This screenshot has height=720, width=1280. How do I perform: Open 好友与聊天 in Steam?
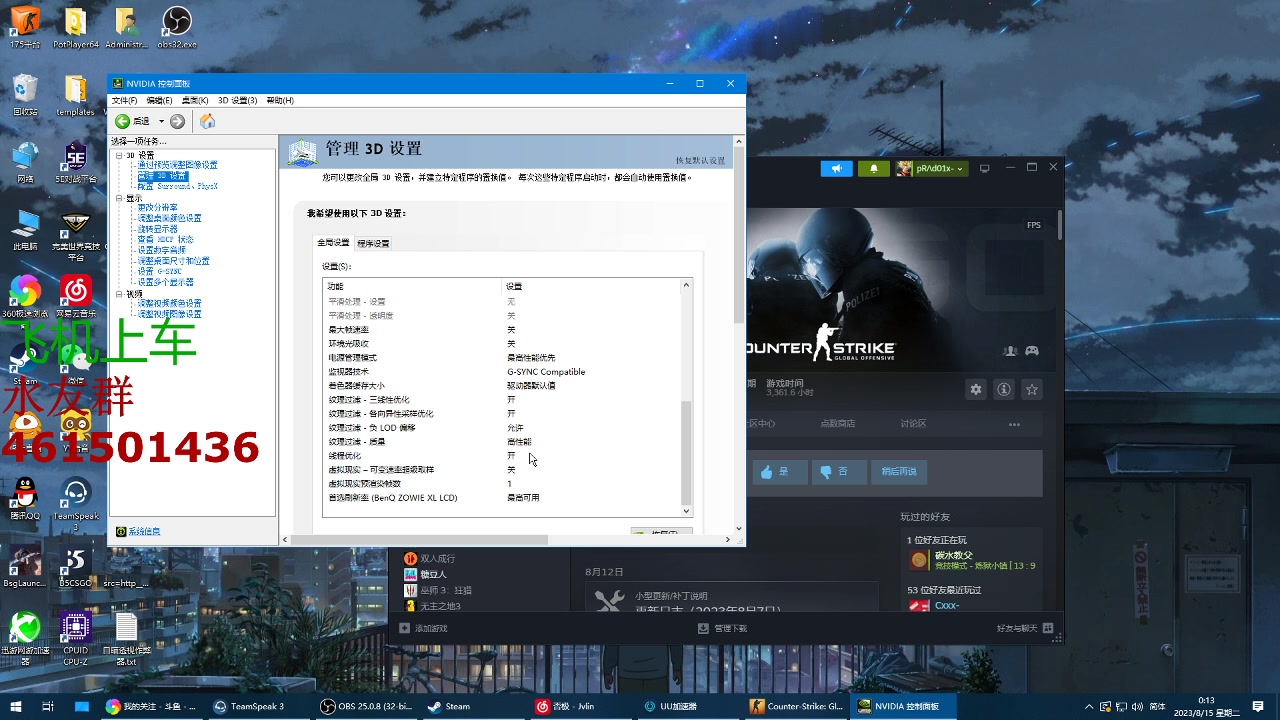coord(1025,628)
